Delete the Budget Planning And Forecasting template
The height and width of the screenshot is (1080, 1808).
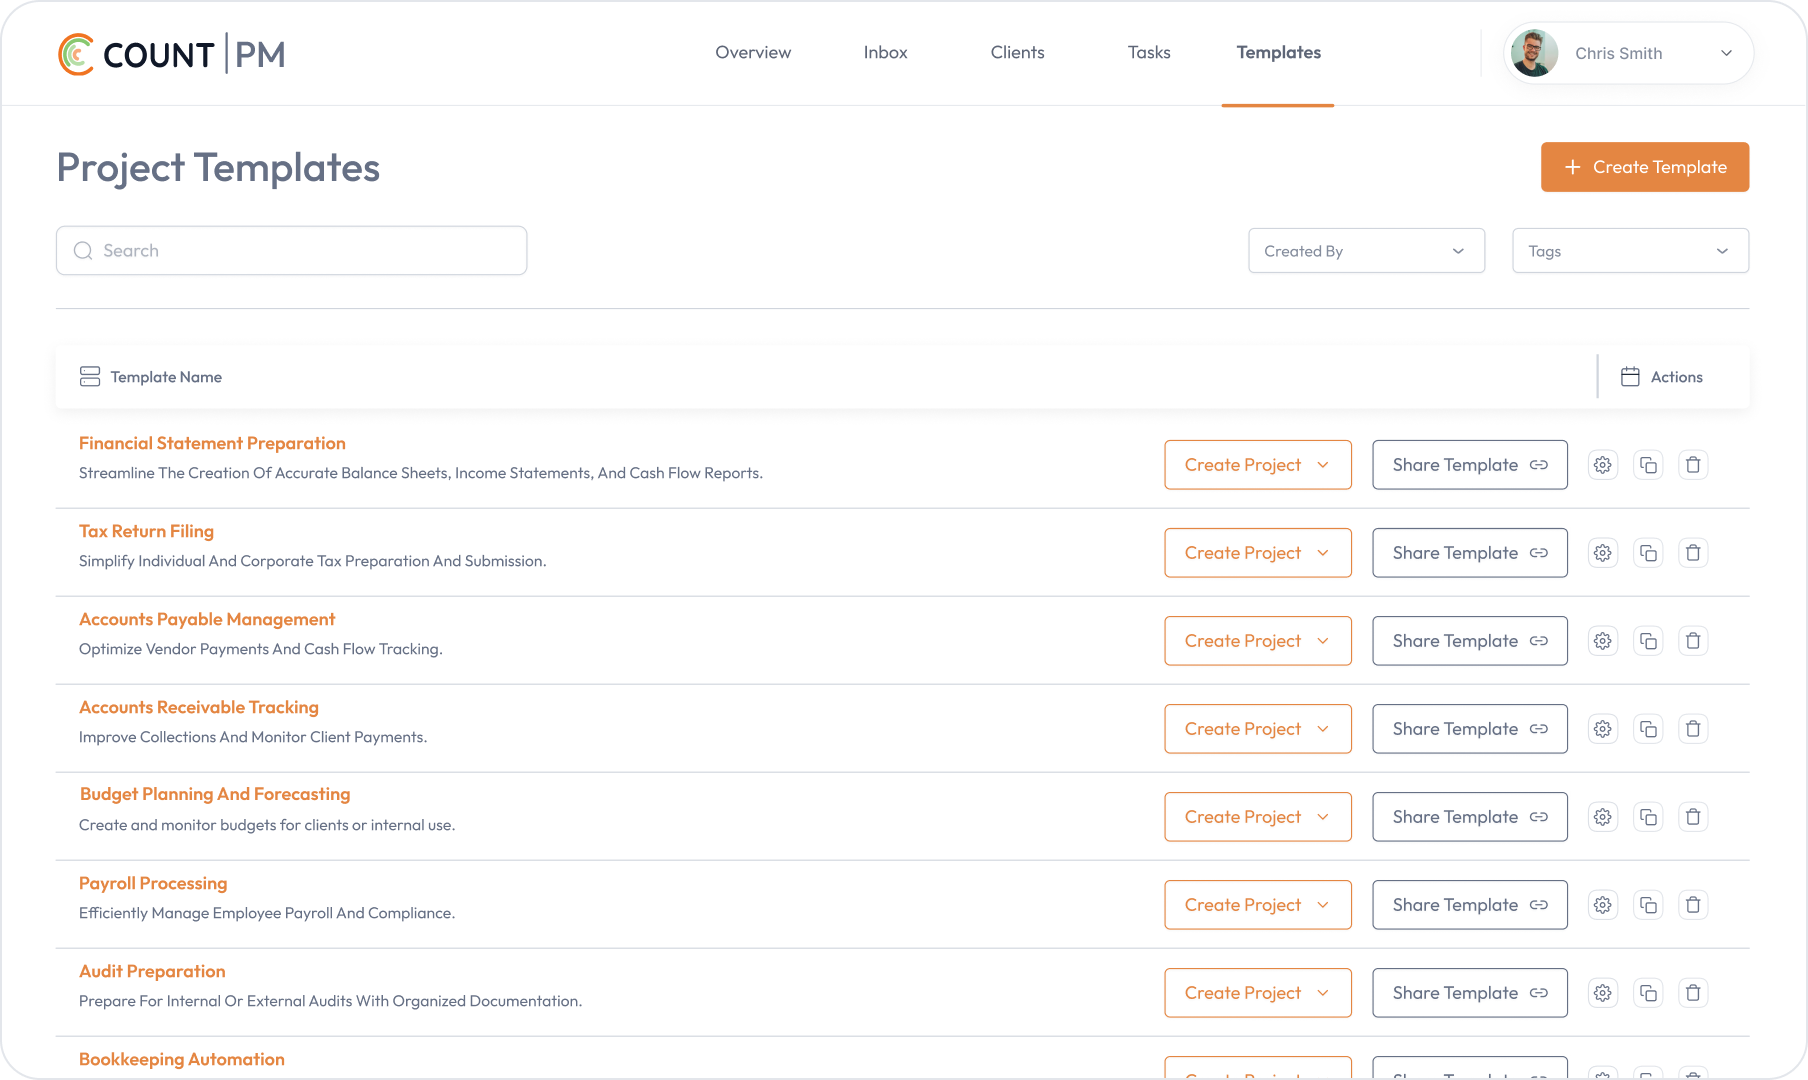click(1693, 816)
